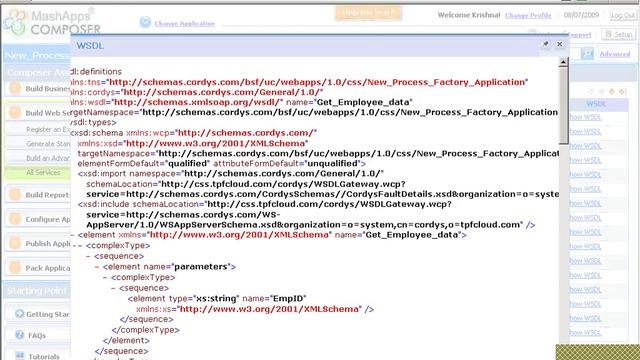
Task: Click the WSDL column header
Action: click(596, 104)
